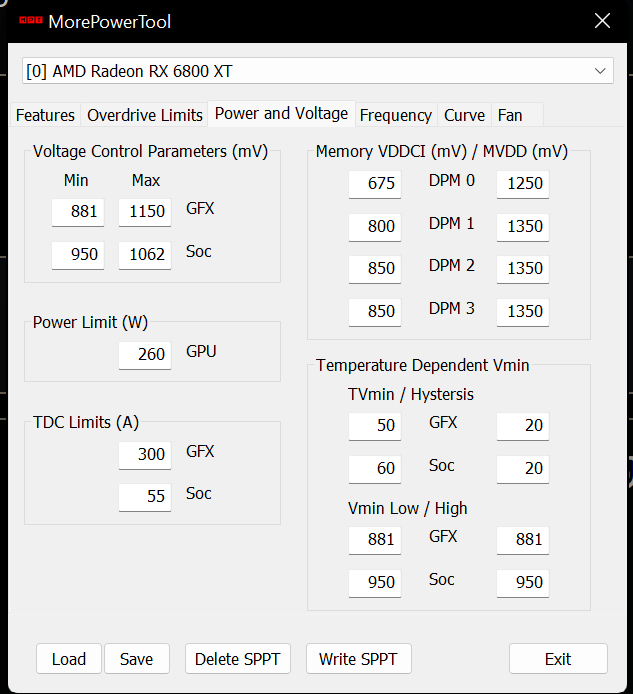Click the Save button

click(x=137, y=659)
